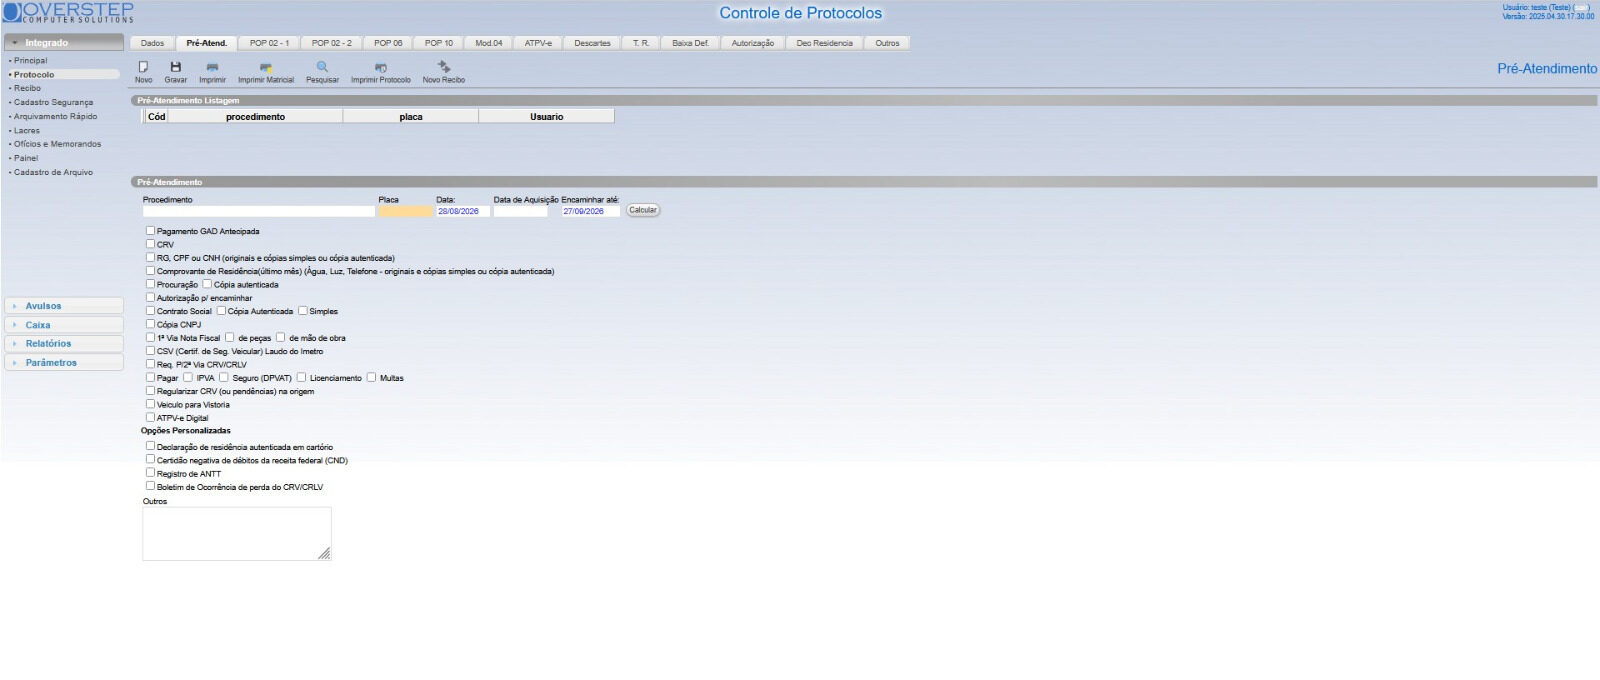Tick the Registro de ANTT checkbox
Screen dimensions: 1600x680
(x=150, y=473)
